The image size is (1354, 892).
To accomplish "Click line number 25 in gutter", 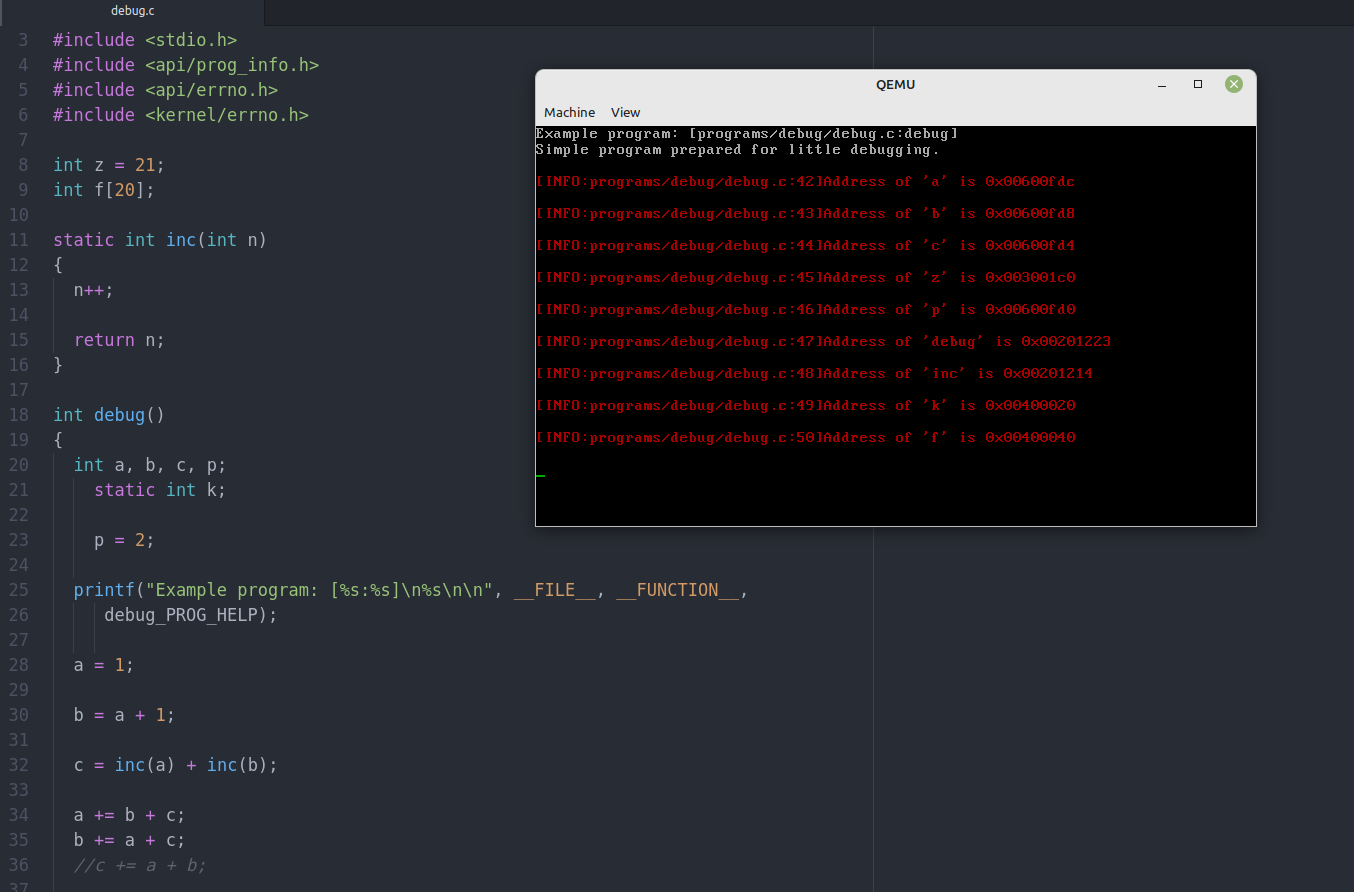I will pyautogui.click(x=18, y=590).
